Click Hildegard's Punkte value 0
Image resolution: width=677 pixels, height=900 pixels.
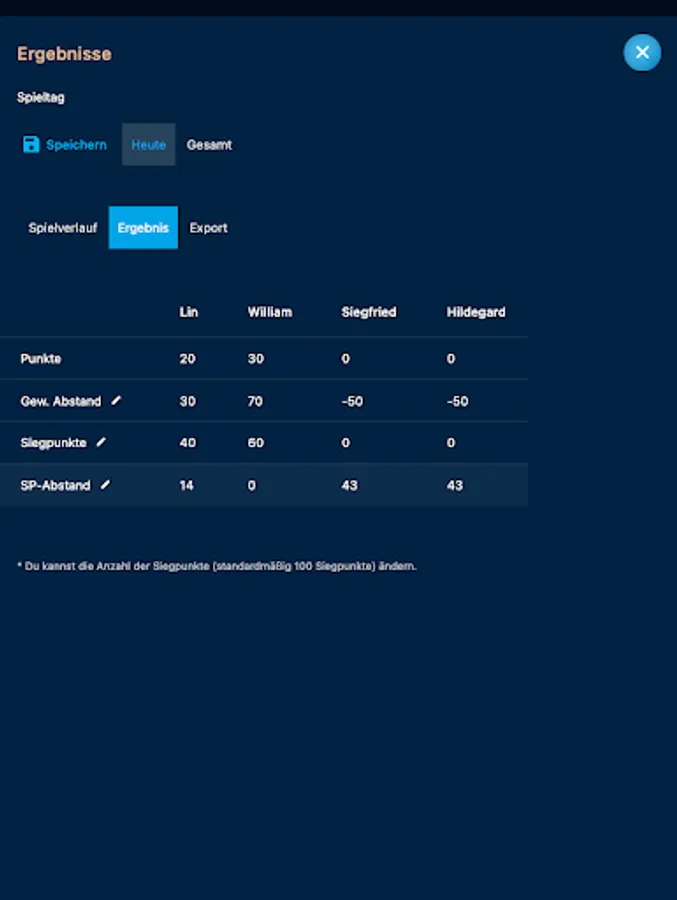click(451, 359)
